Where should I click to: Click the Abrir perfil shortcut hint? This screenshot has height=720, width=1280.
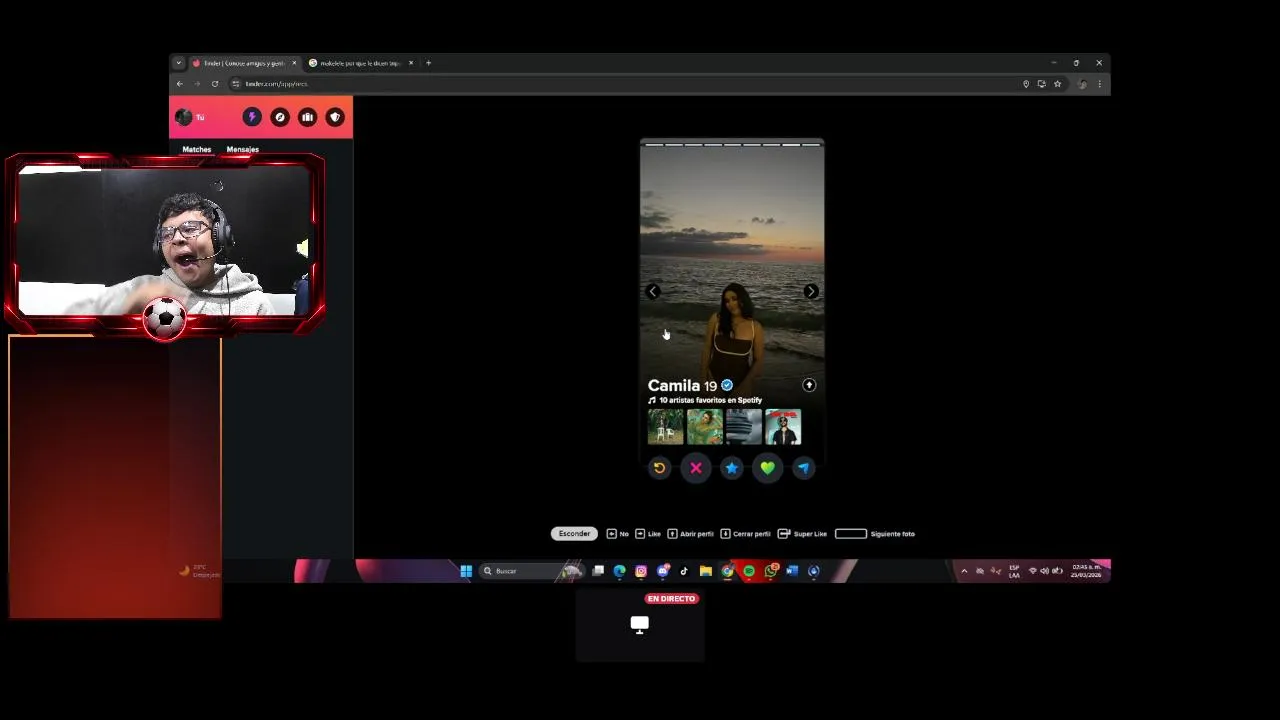(690, 534)
